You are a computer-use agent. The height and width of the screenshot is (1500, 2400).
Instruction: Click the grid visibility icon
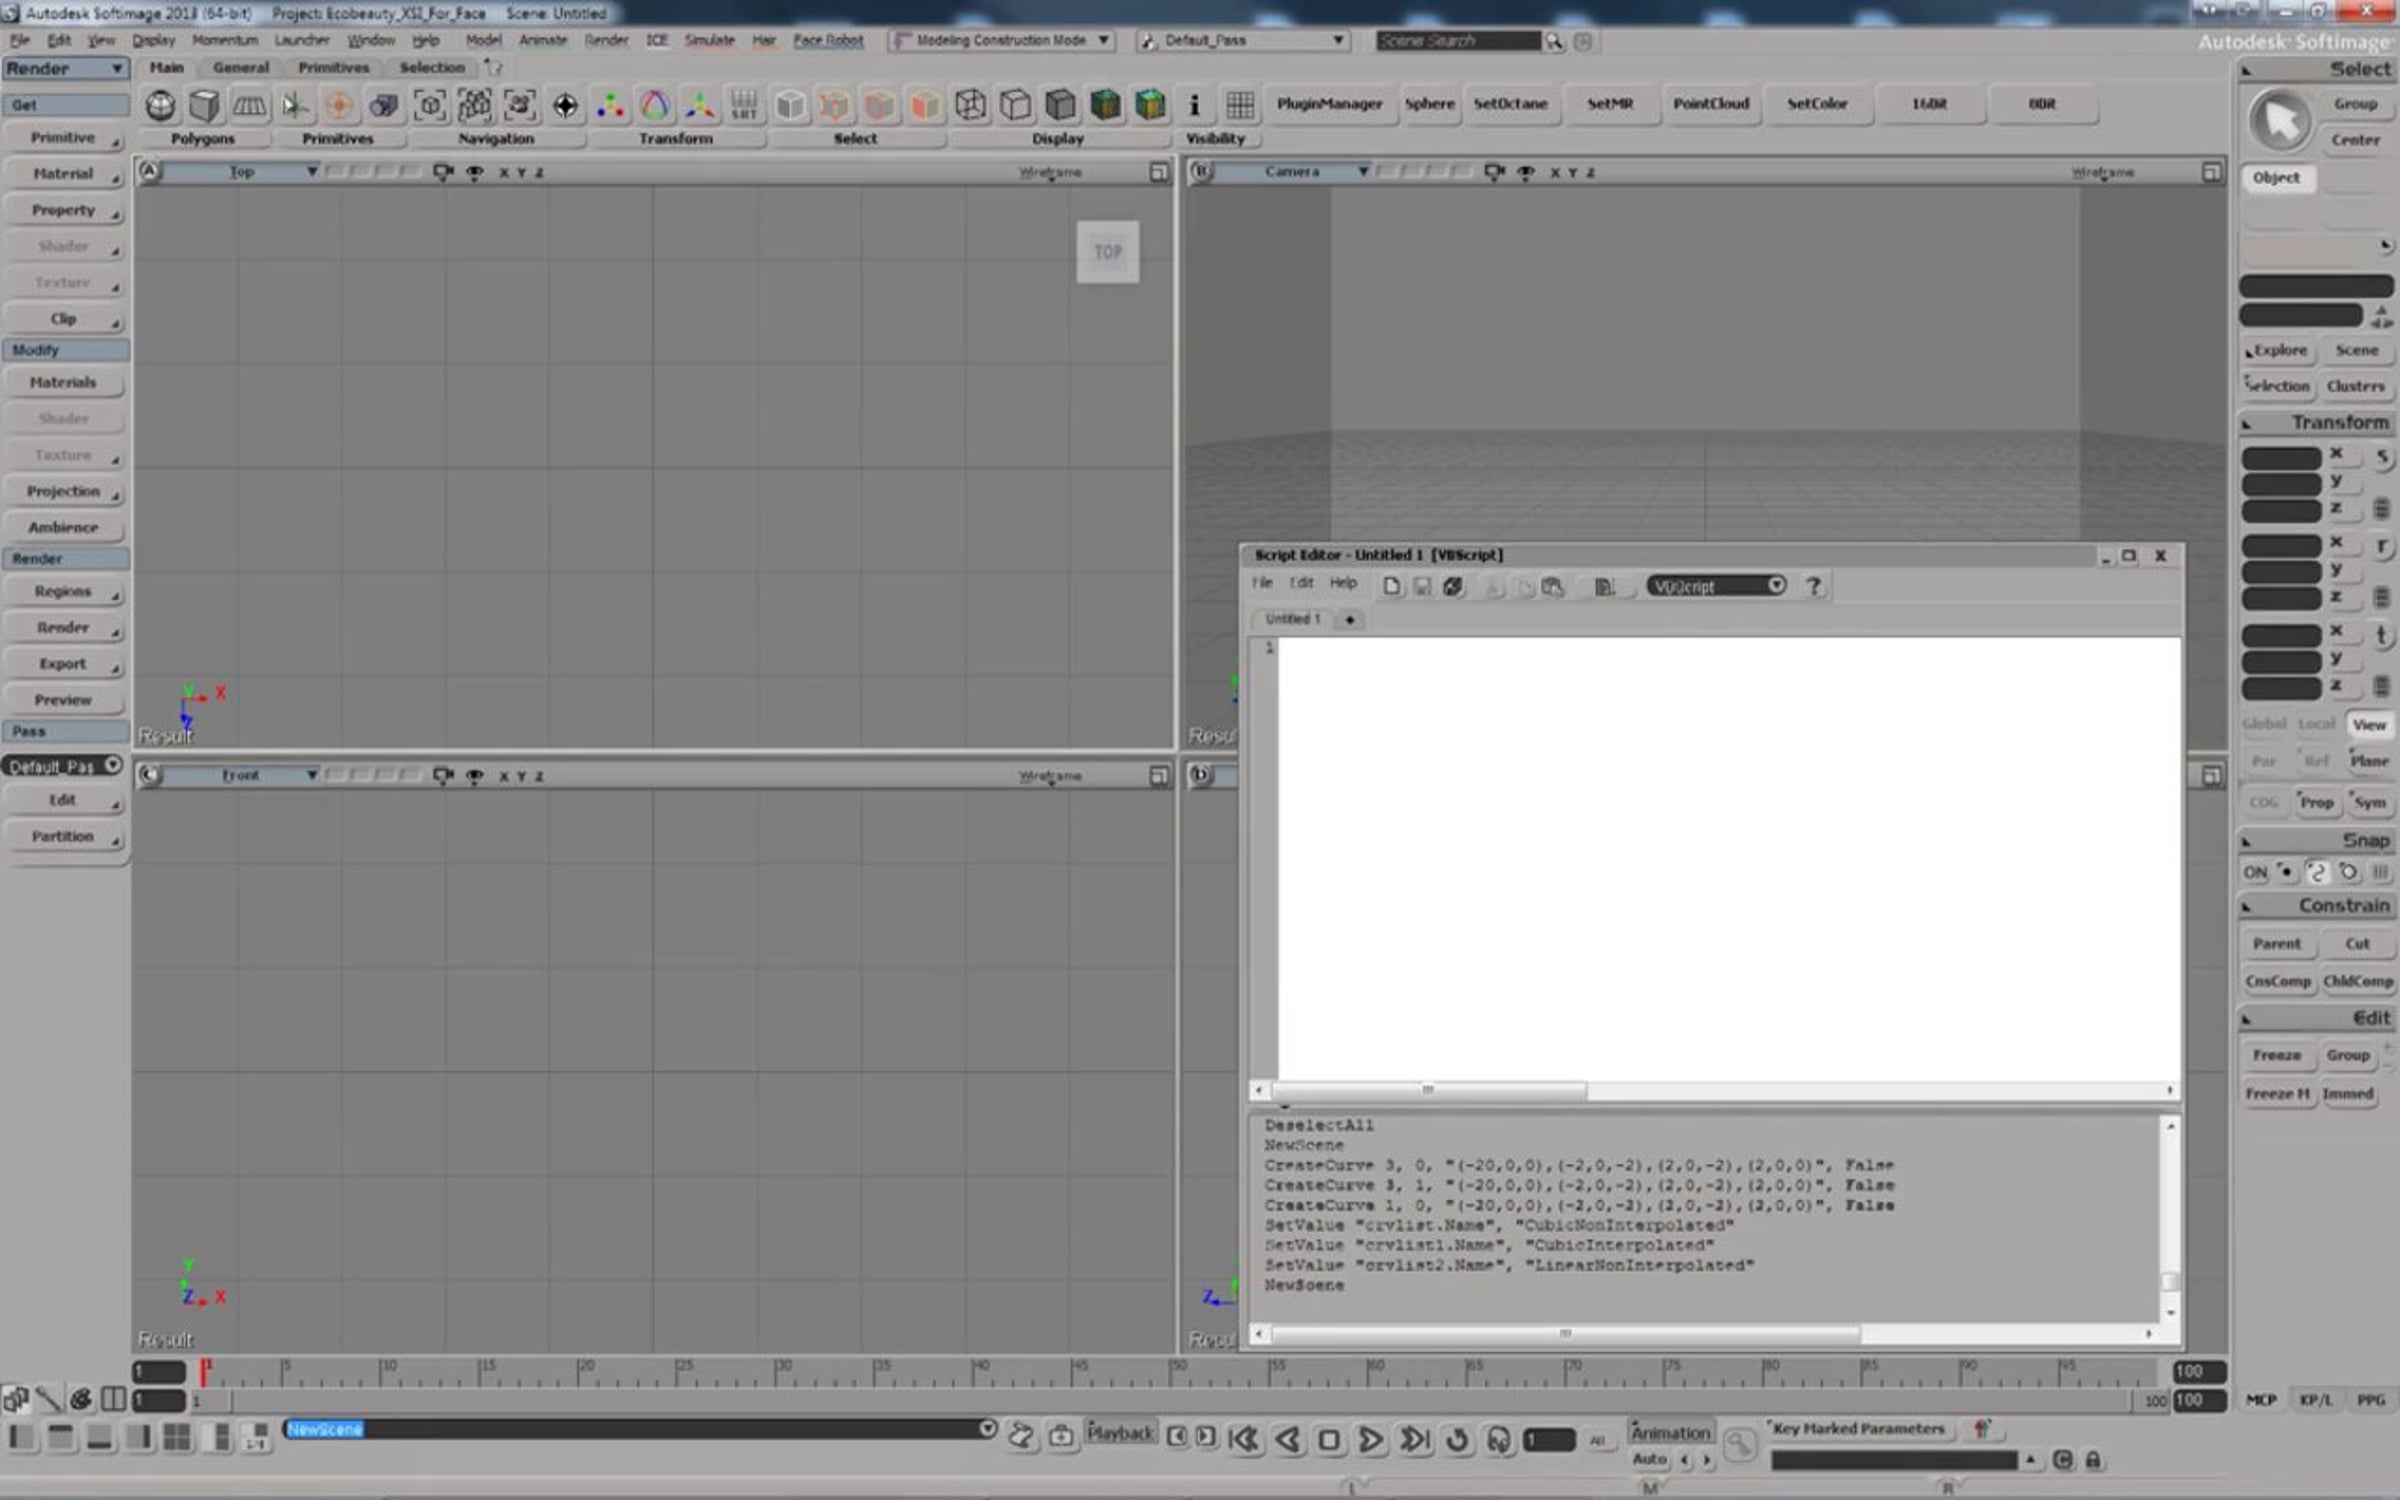[x=1240, y=105]
